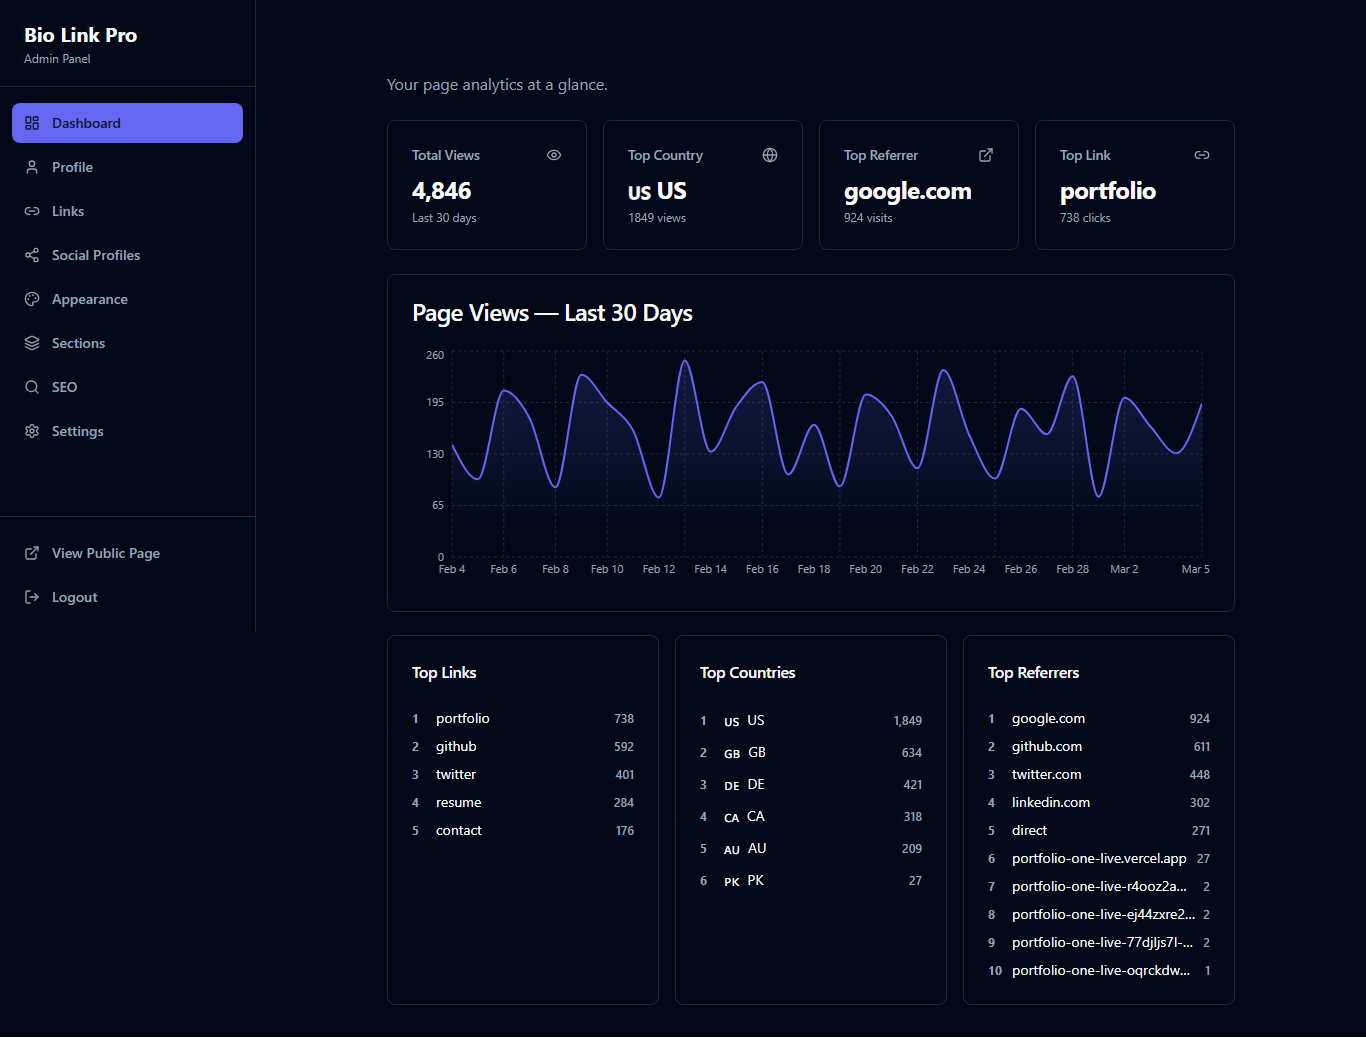Click the 1849 views text
The image size is (1366, 1038).
coord(657,218)
